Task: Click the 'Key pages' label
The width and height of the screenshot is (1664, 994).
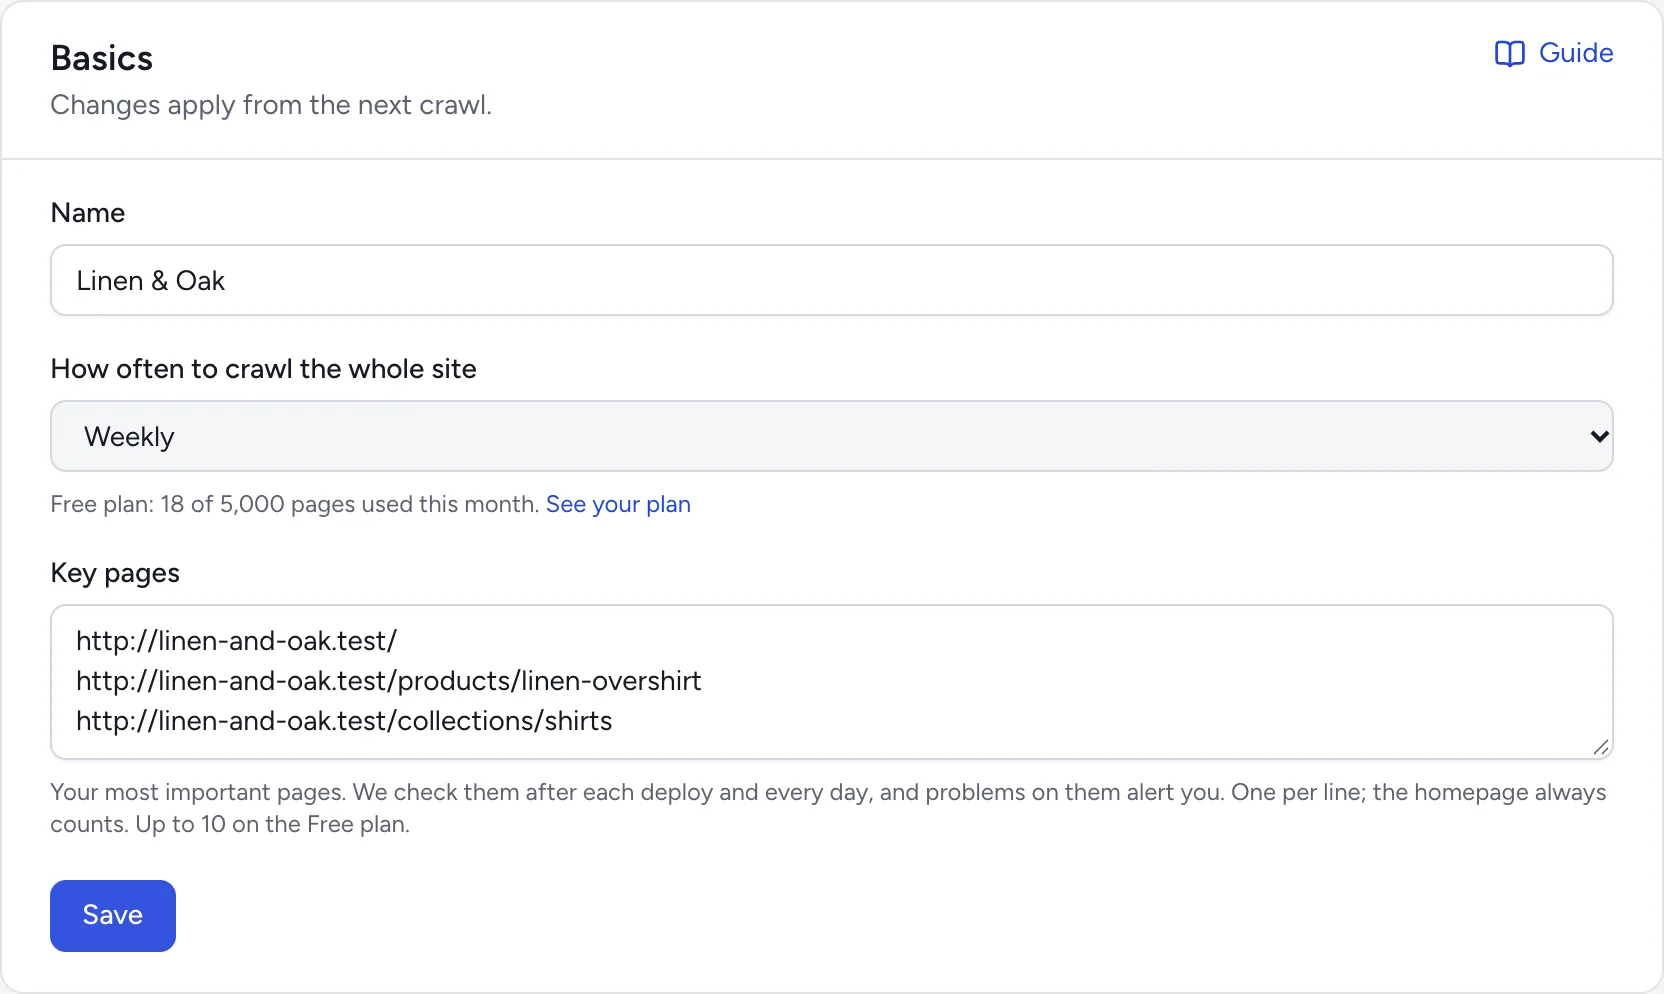Action: click(115, 573)
